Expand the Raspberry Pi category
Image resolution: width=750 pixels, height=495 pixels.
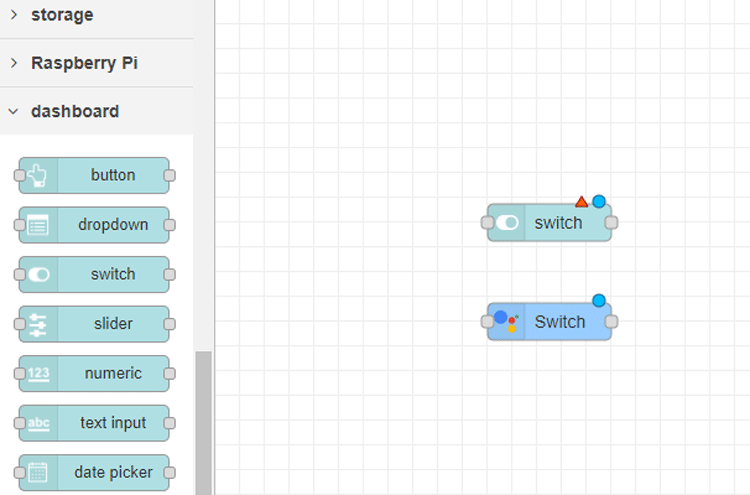(84, 63)
